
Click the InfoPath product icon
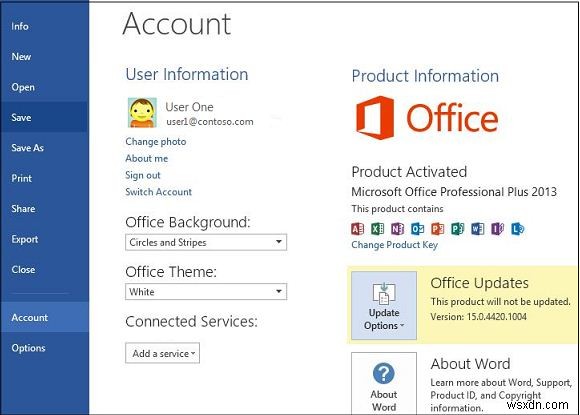pyautogui.click(x=497, y=229)
